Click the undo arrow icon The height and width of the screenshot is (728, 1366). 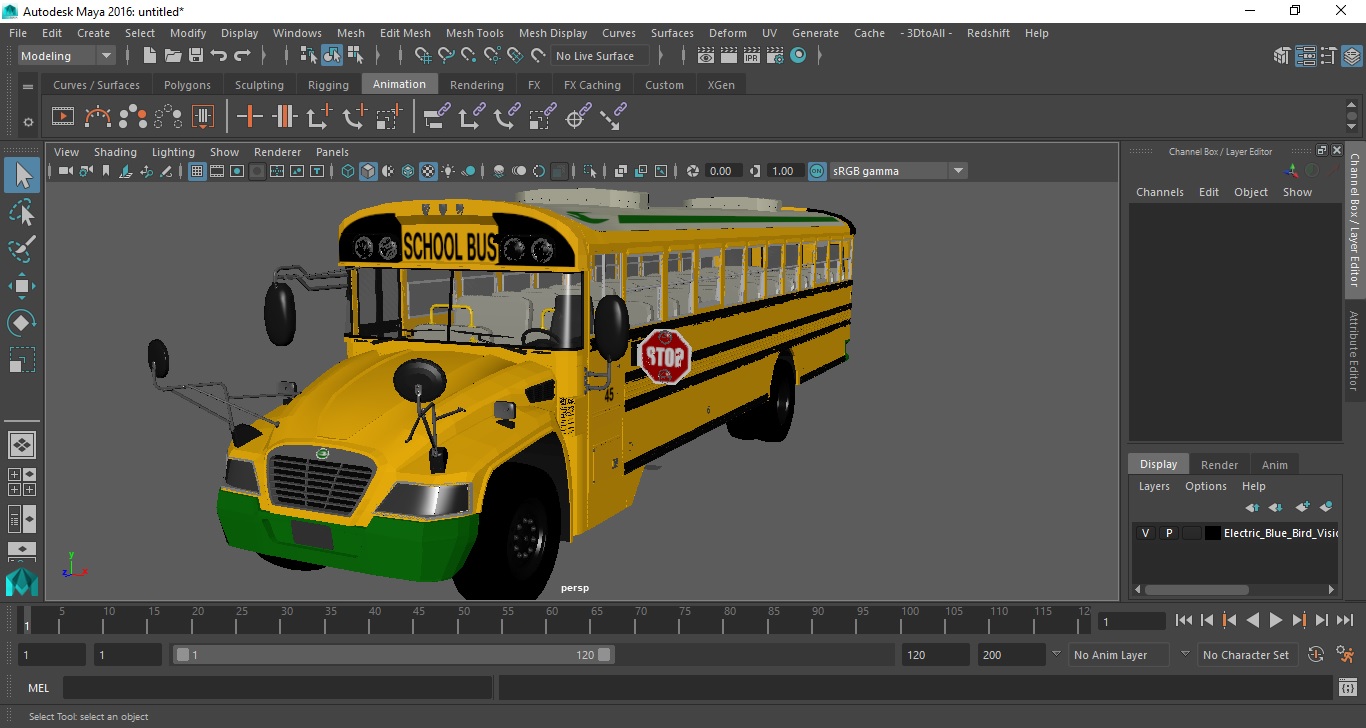click(x=219, y=55)
